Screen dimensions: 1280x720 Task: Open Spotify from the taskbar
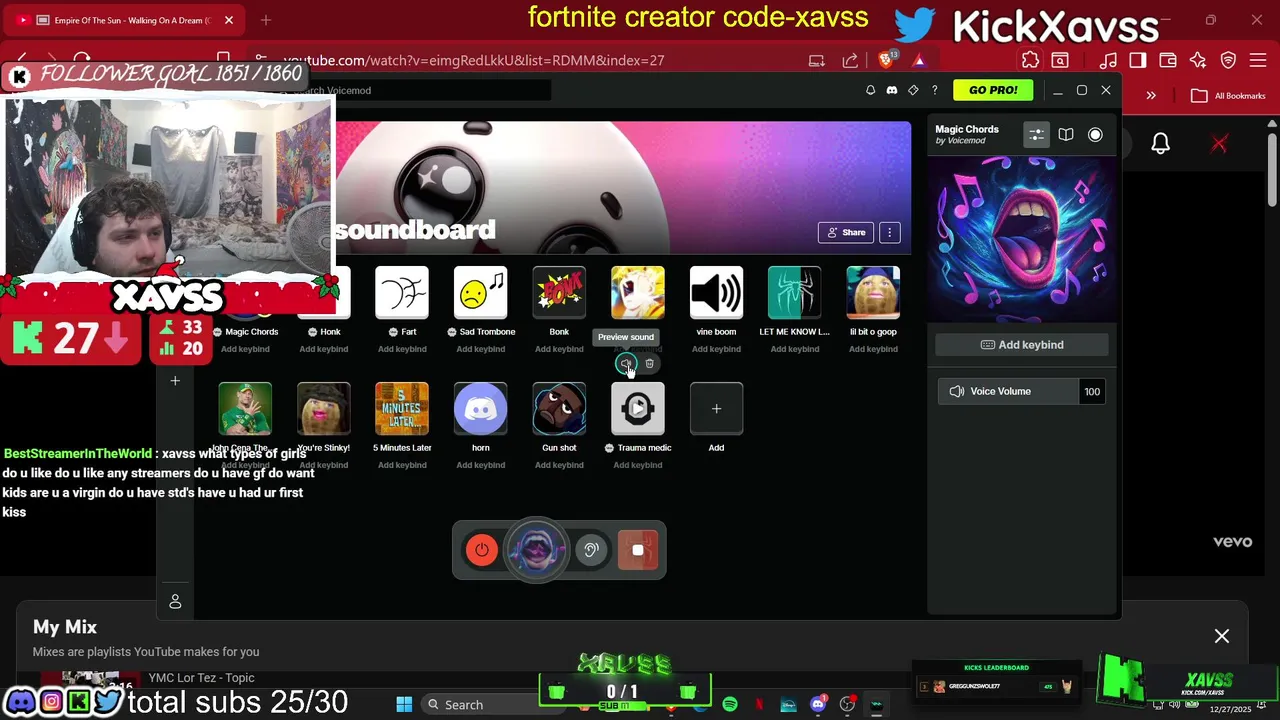(x=730, y=705)
